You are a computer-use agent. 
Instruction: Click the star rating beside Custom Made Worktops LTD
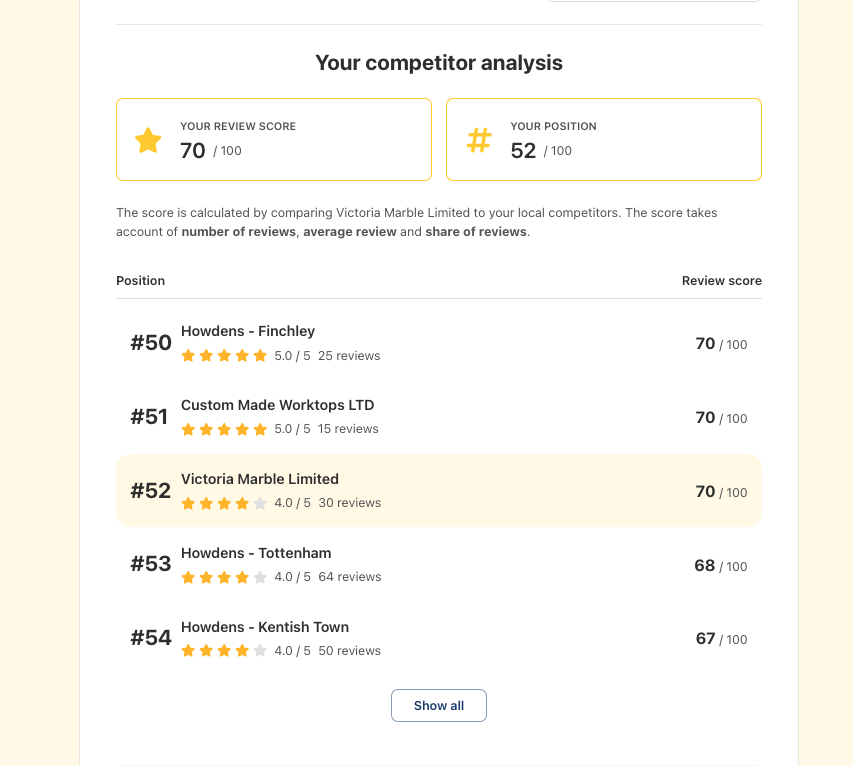point(225,429)
